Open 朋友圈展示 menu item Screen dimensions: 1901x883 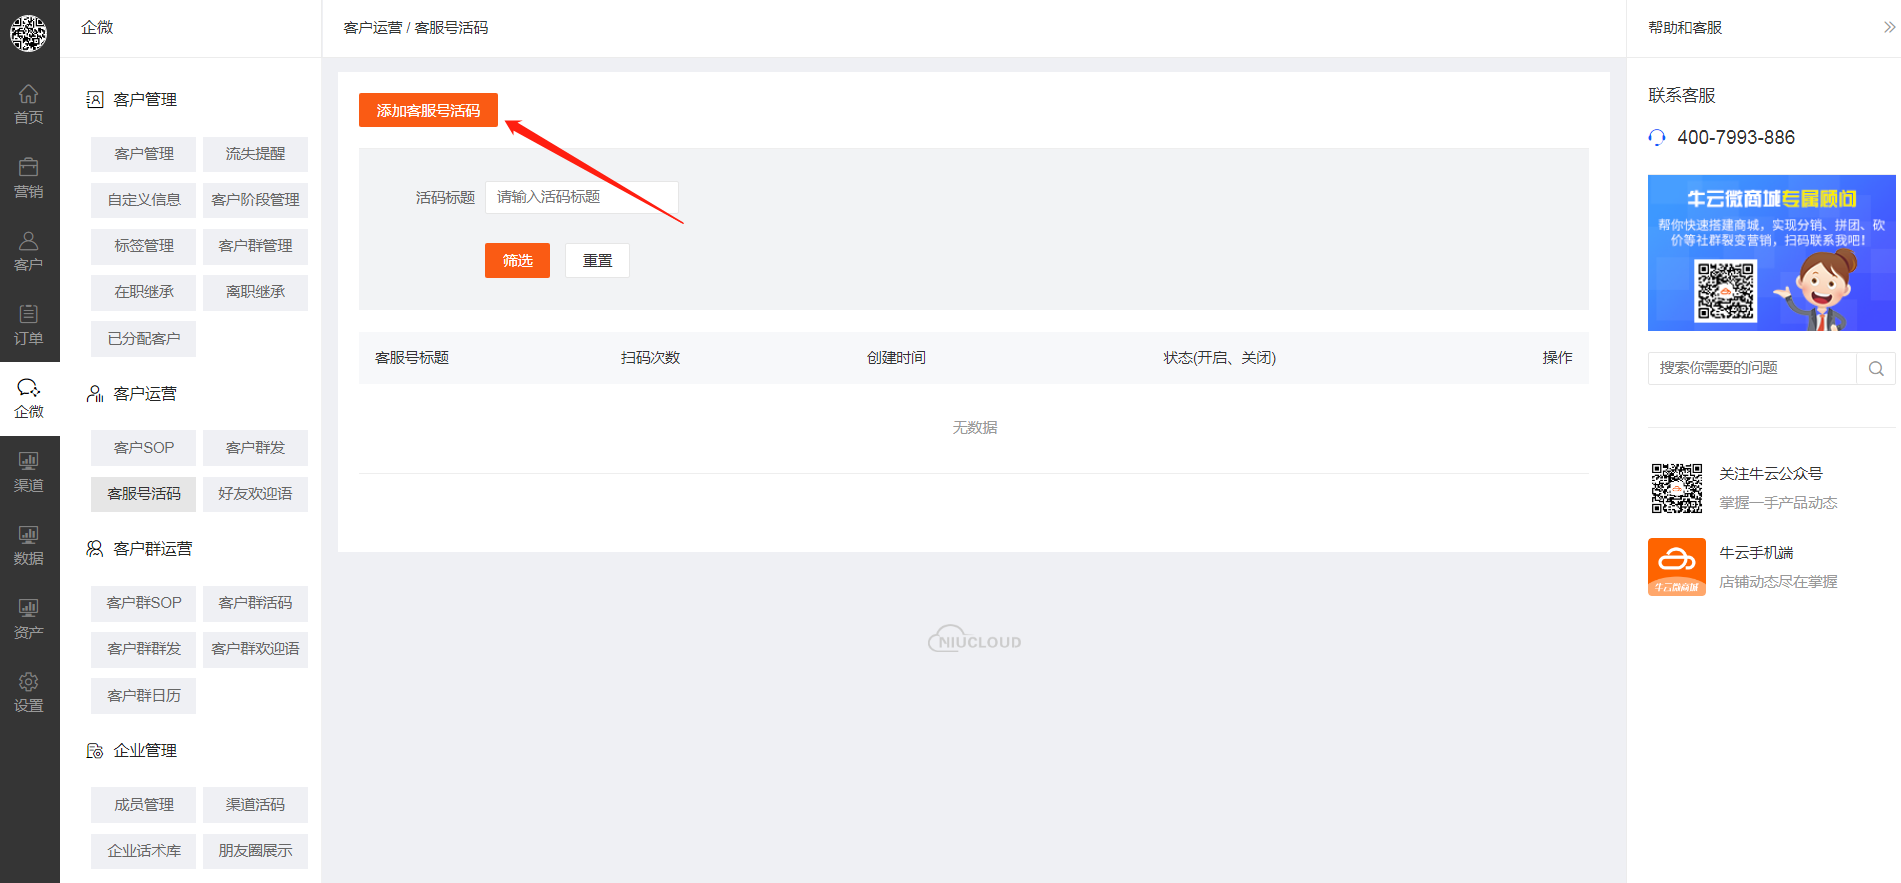point(255,851)
